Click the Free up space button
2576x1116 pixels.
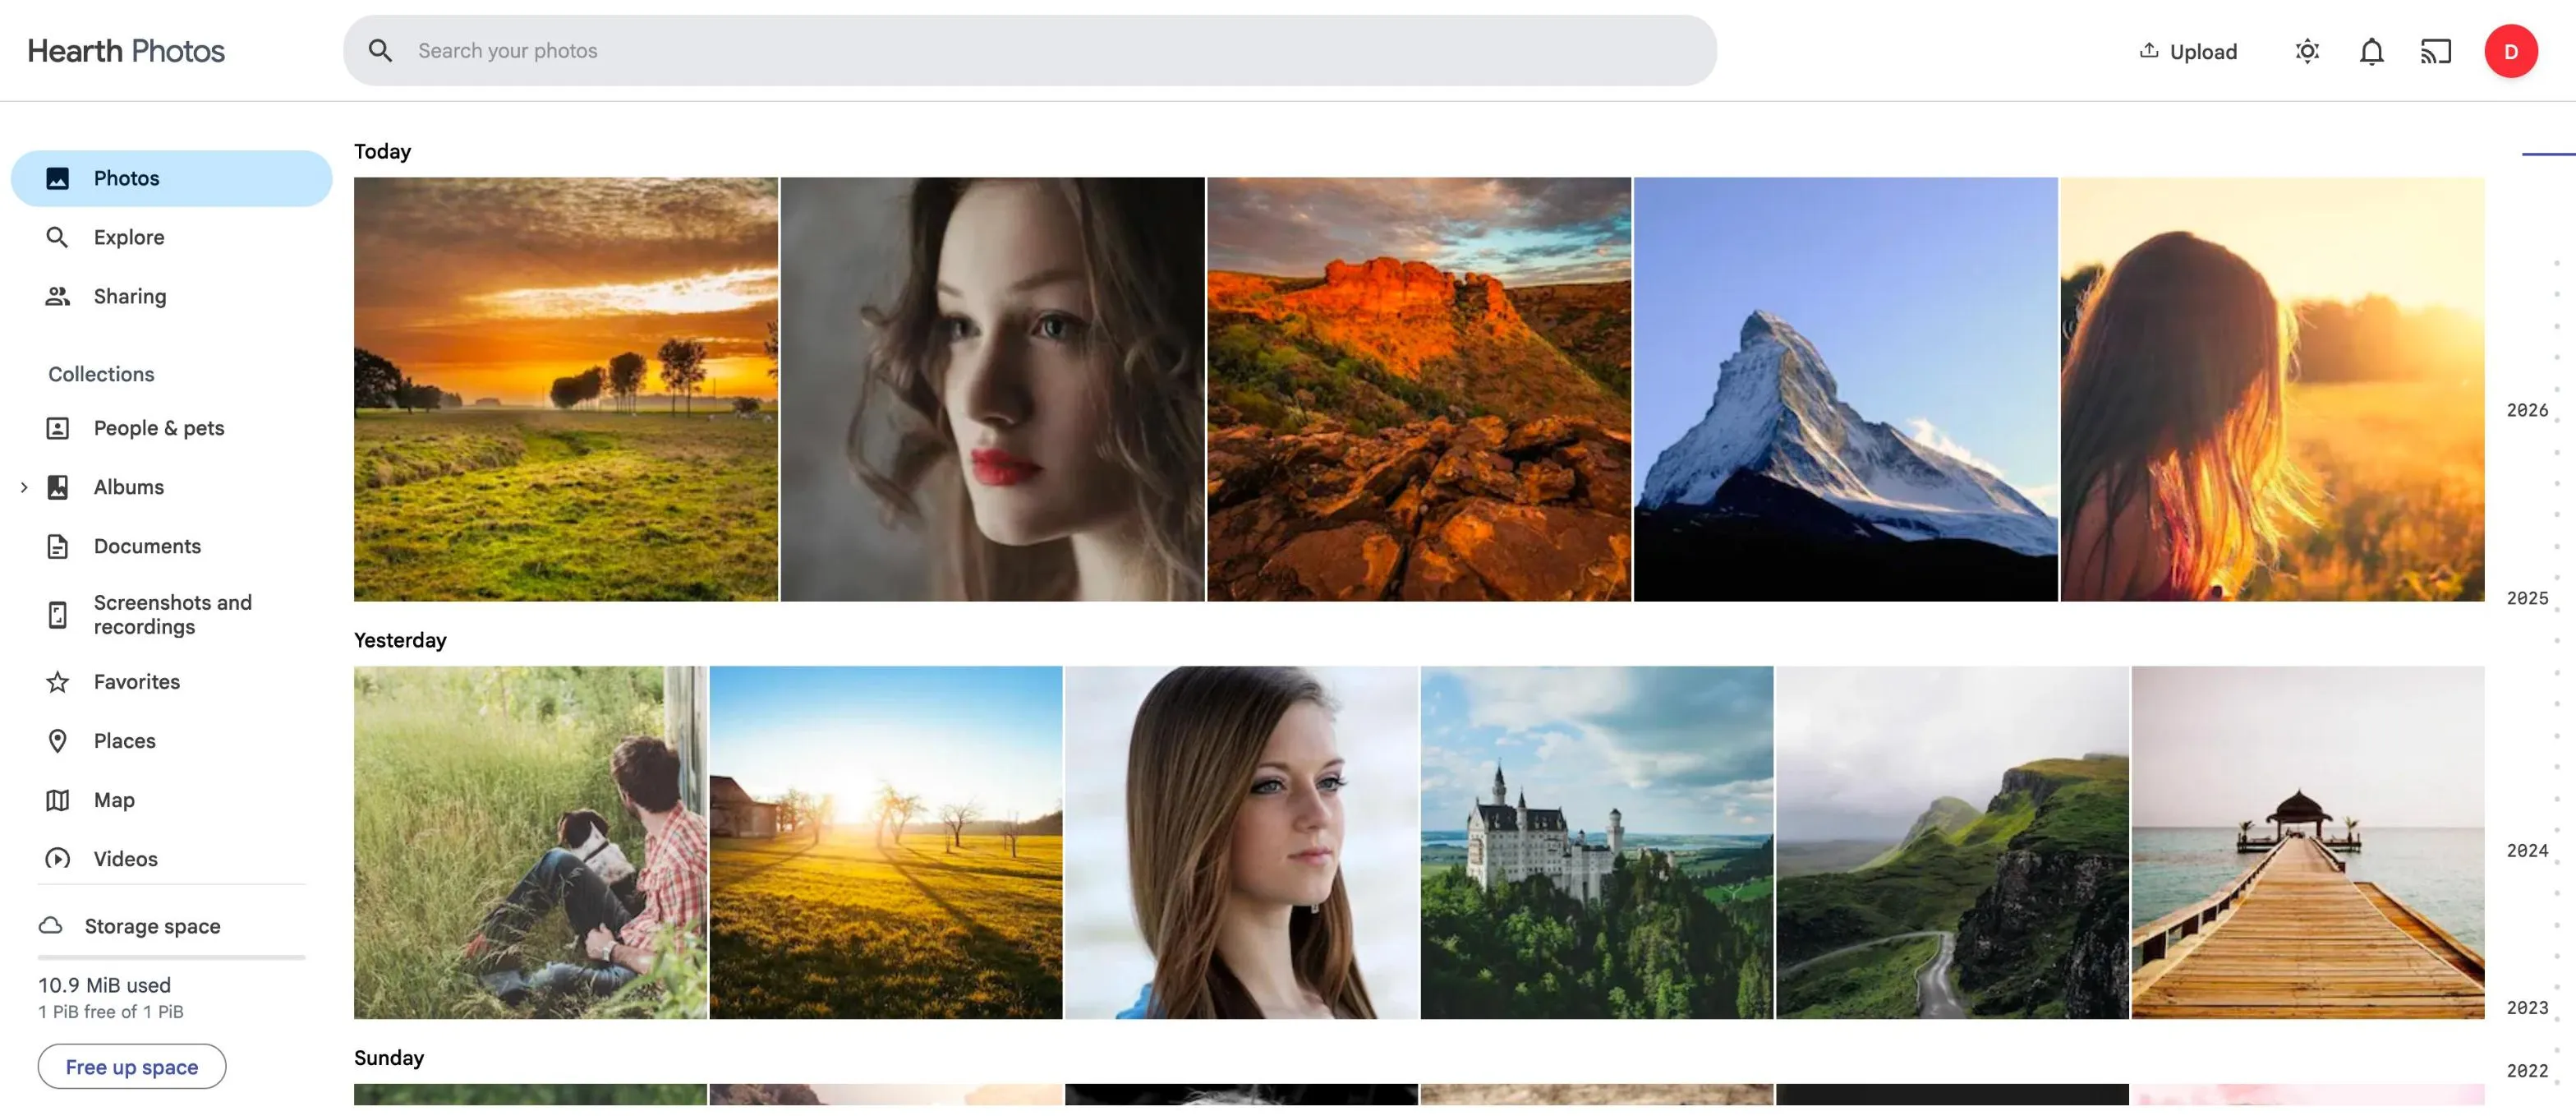(132, 1067)
